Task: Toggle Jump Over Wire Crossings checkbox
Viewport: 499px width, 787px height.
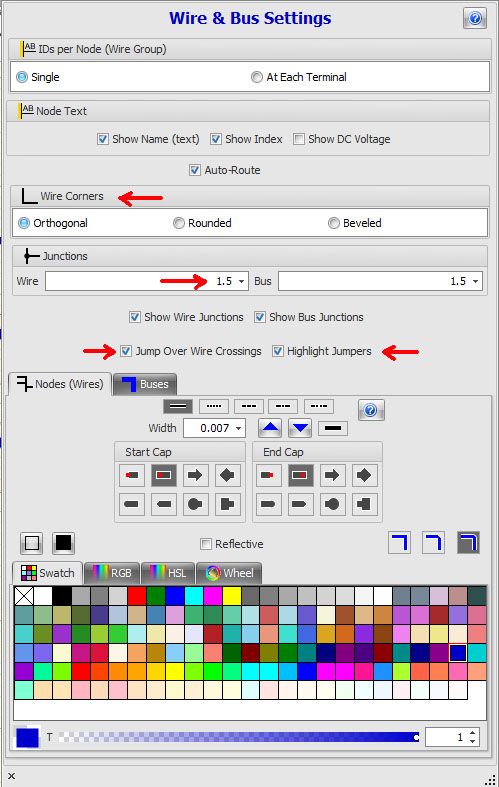Action: click(x=127, y=351)
